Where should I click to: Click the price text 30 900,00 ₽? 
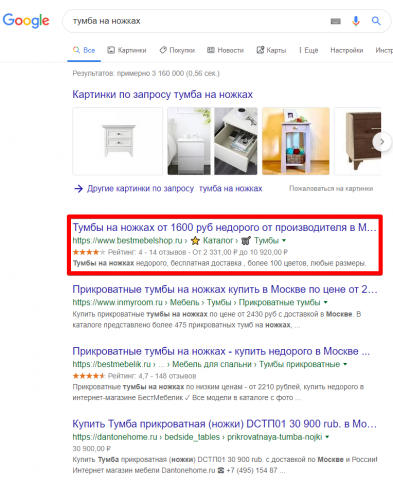pos(92,449)
